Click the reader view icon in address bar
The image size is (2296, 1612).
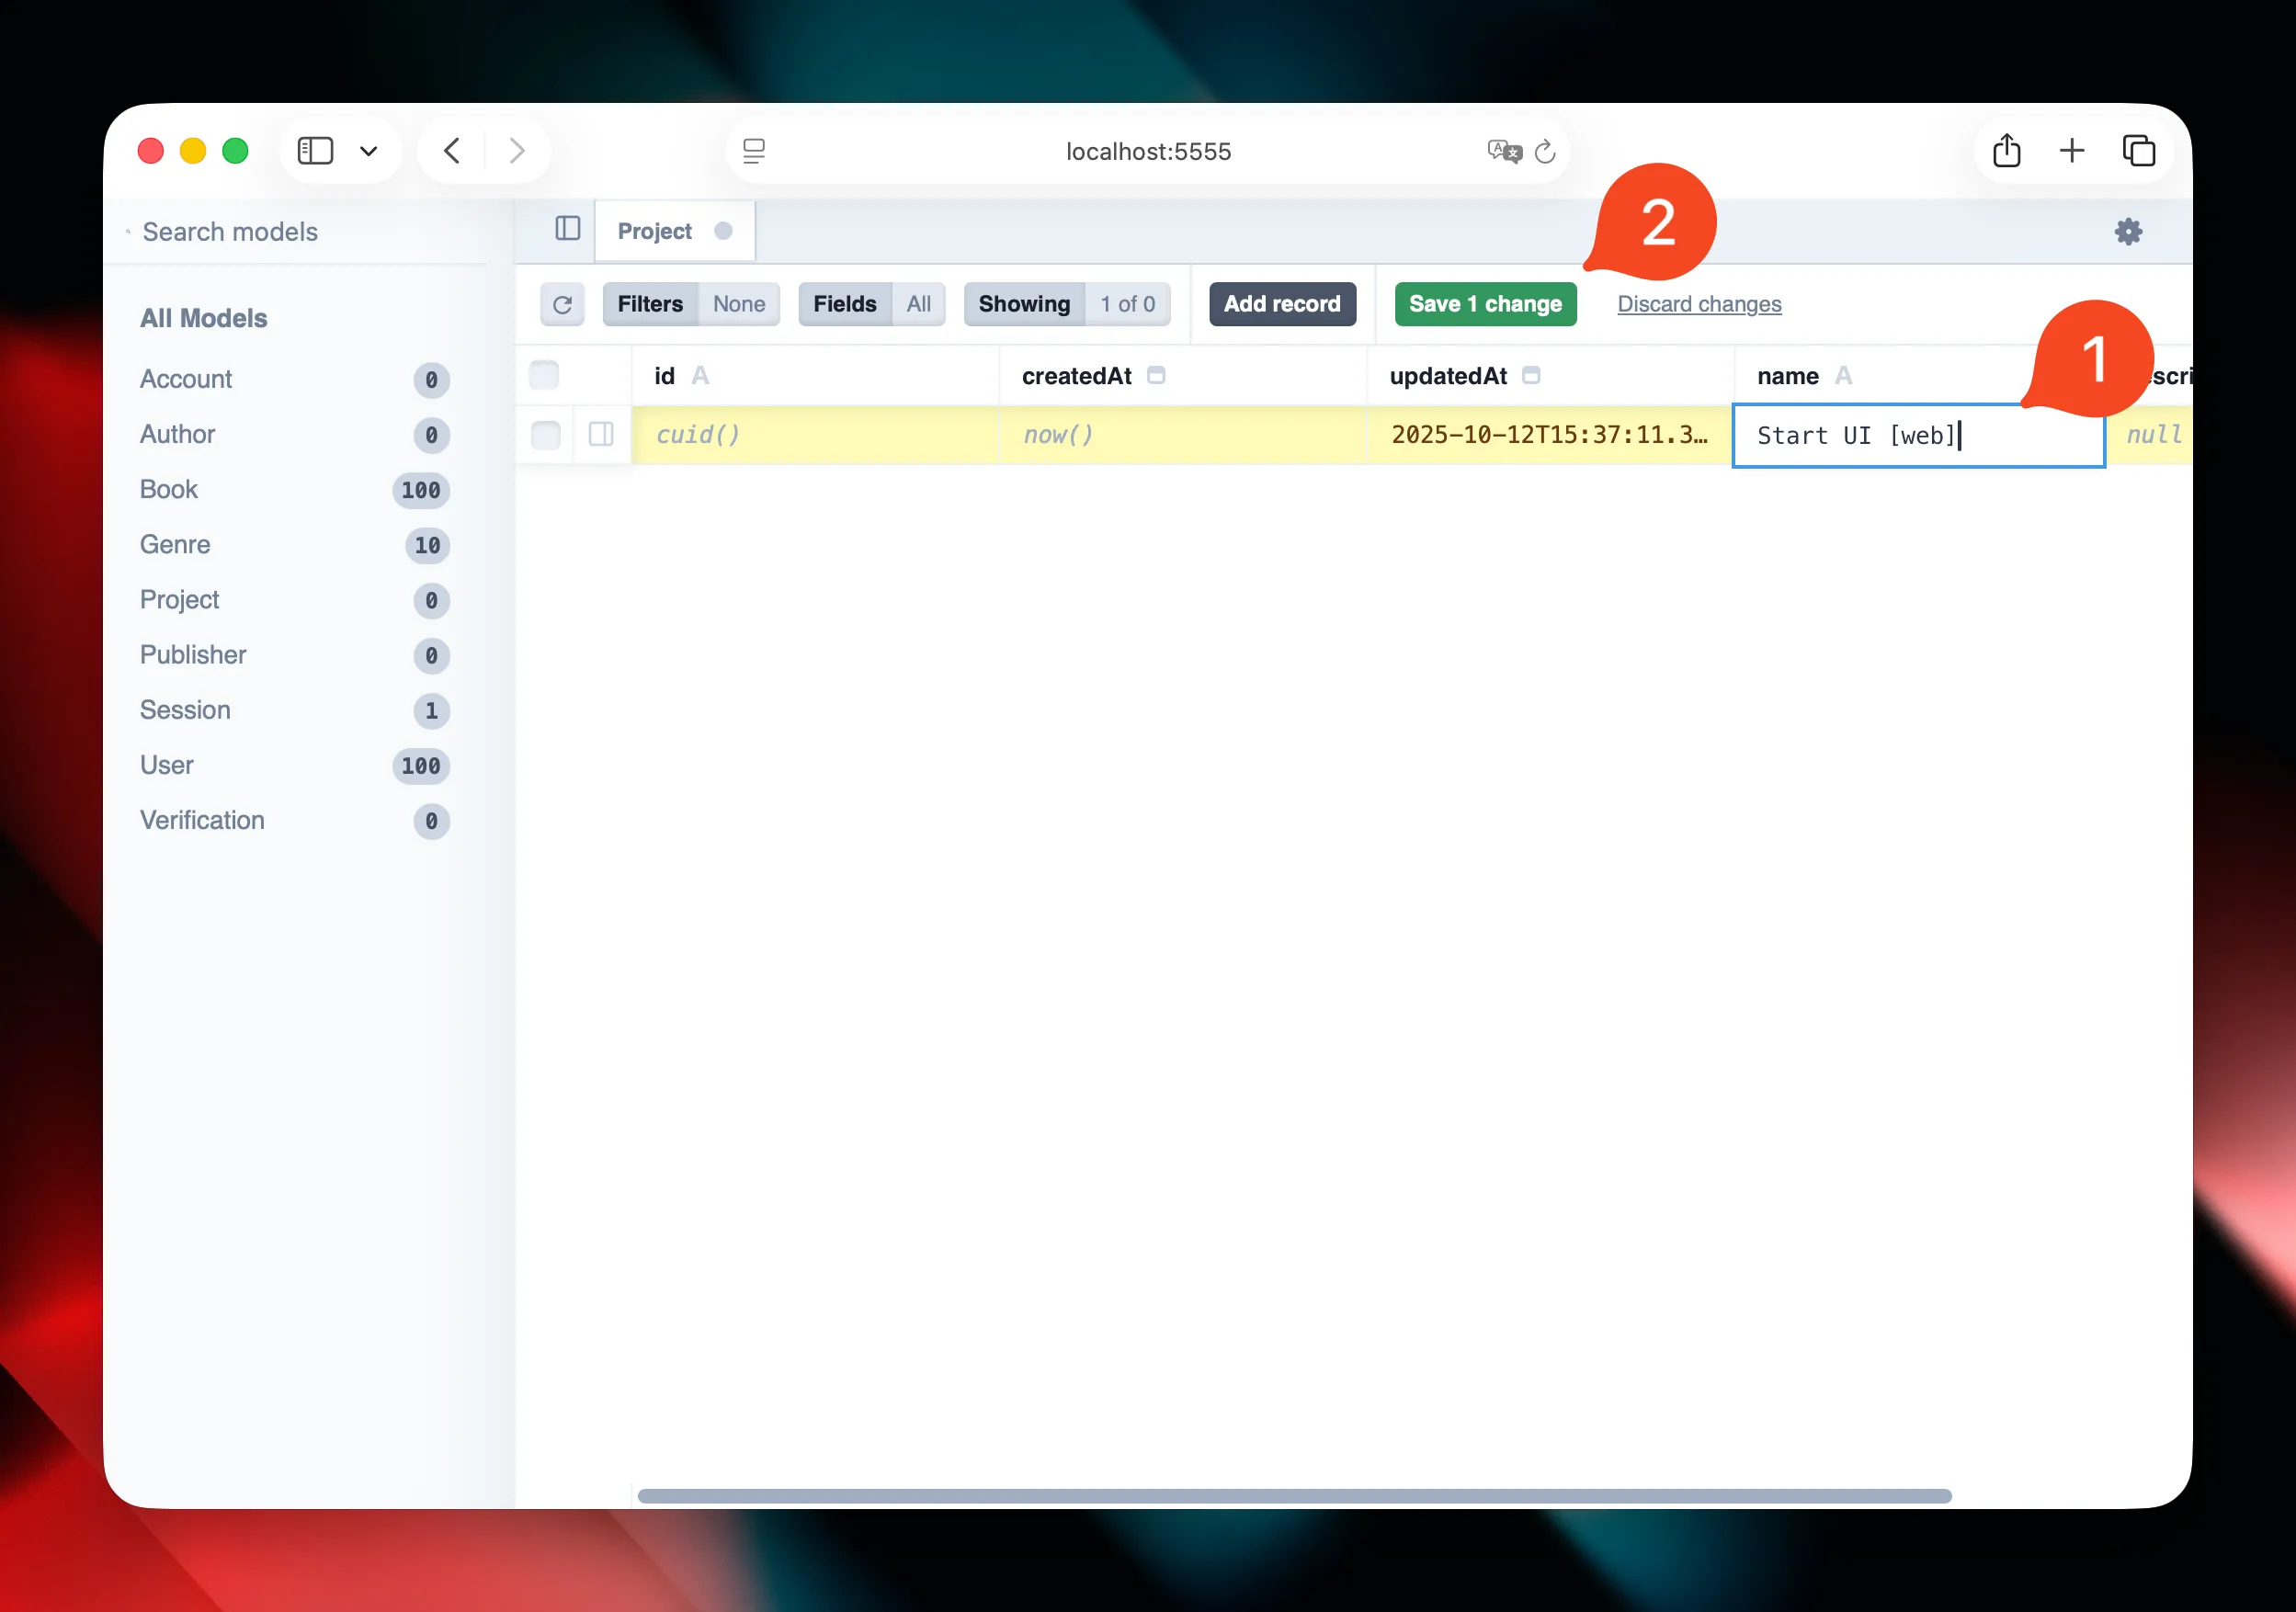tap(754, 151)
